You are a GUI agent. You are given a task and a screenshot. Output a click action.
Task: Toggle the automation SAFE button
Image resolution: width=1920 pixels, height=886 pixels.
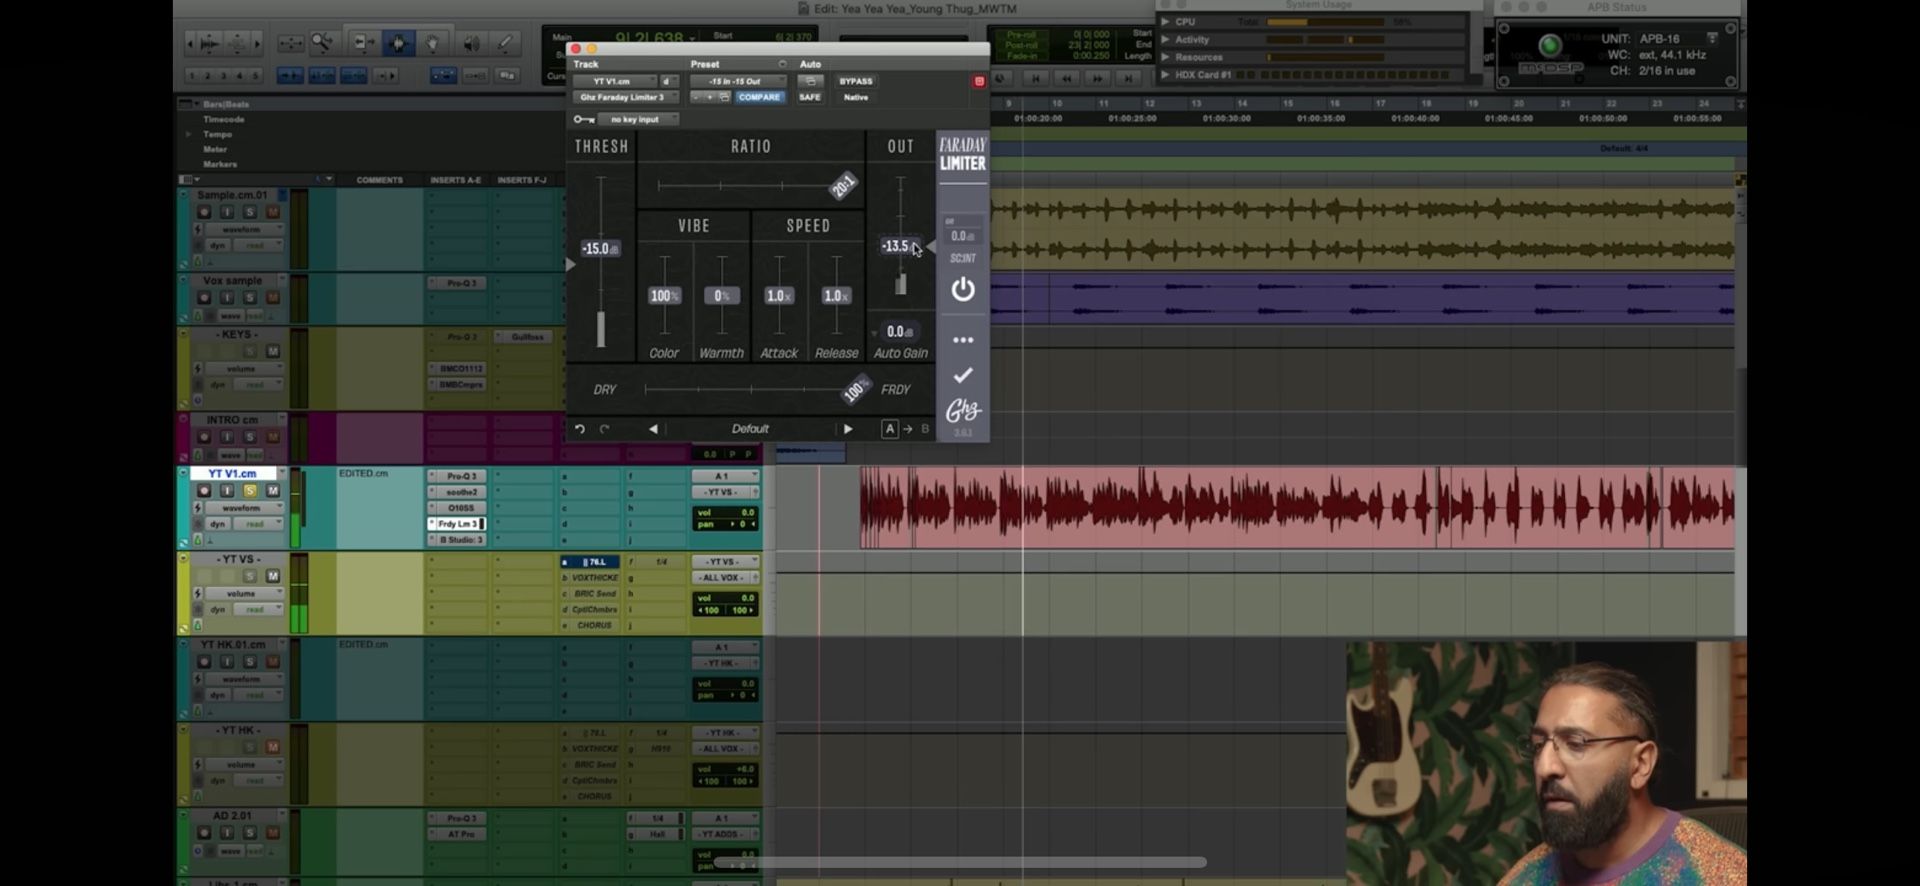pos(810,97)
